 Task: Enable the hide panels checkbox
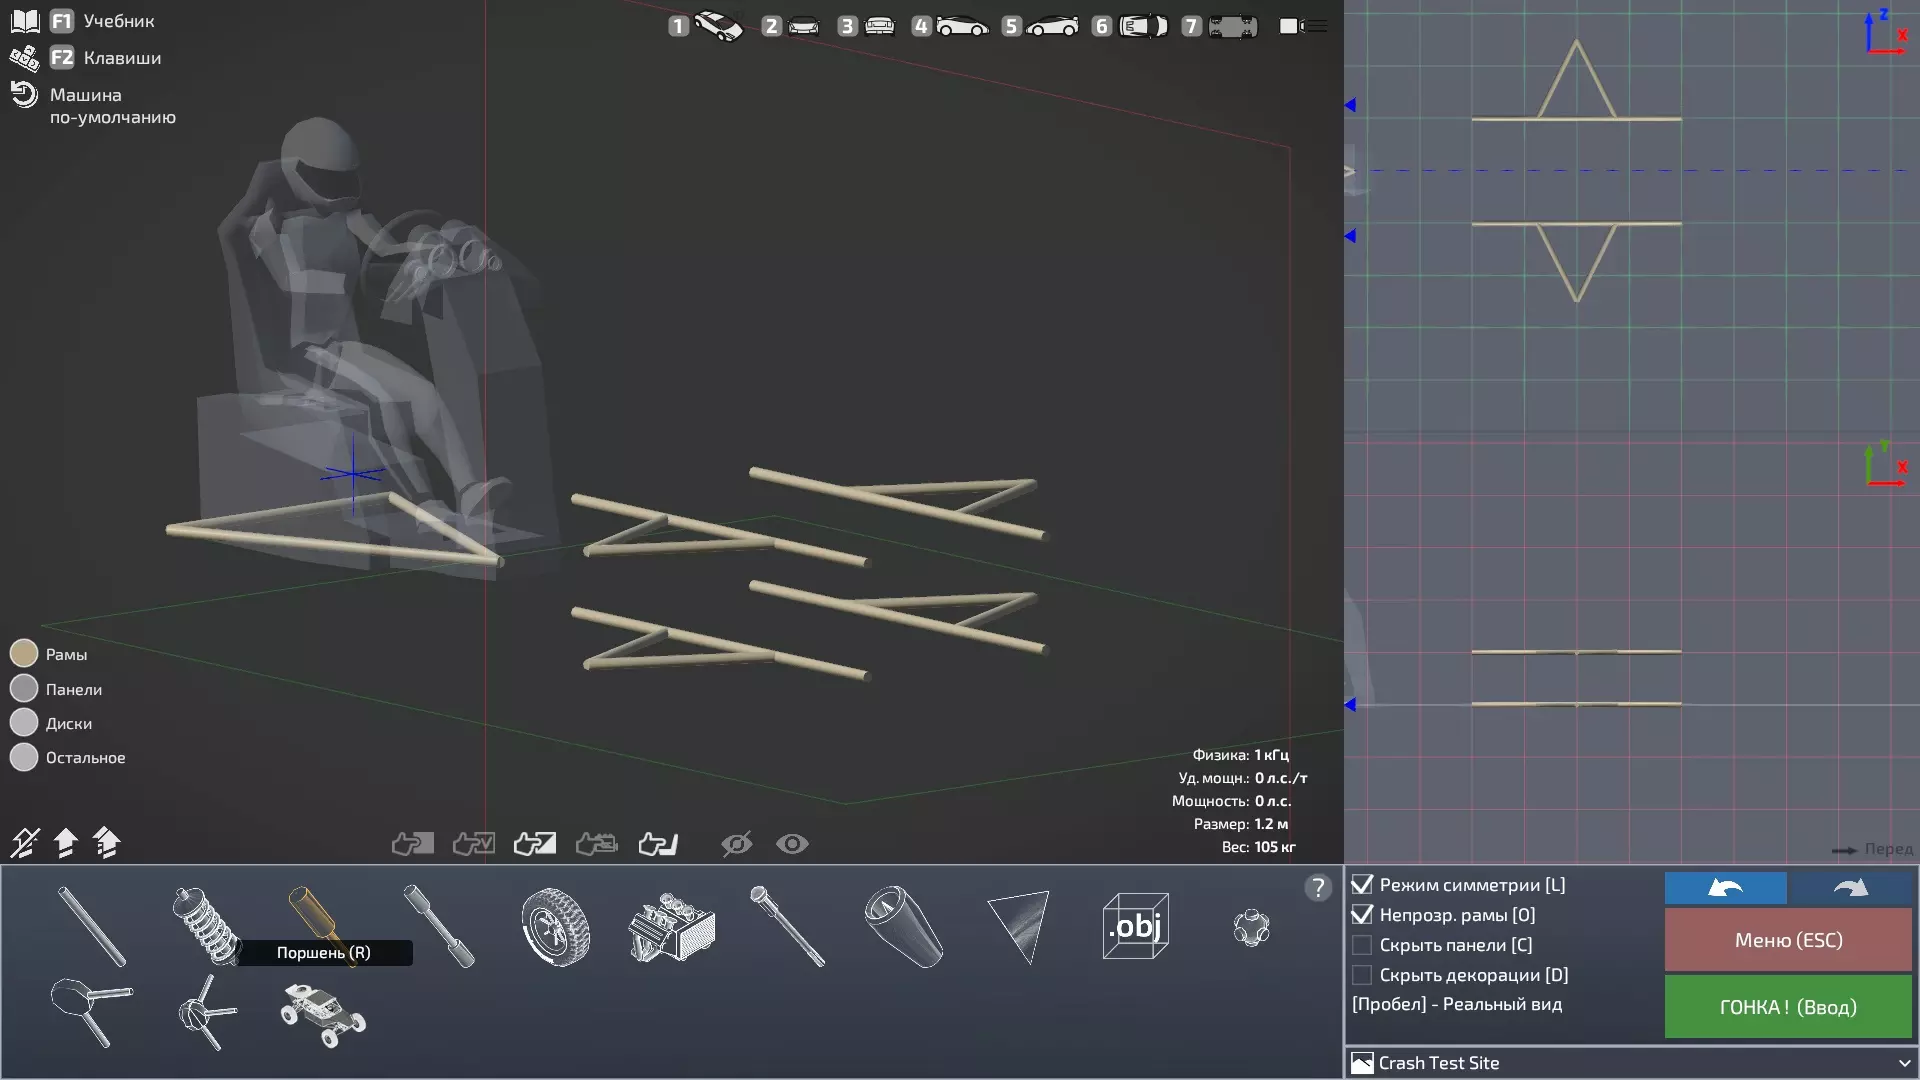click(x=1362, y=945)
